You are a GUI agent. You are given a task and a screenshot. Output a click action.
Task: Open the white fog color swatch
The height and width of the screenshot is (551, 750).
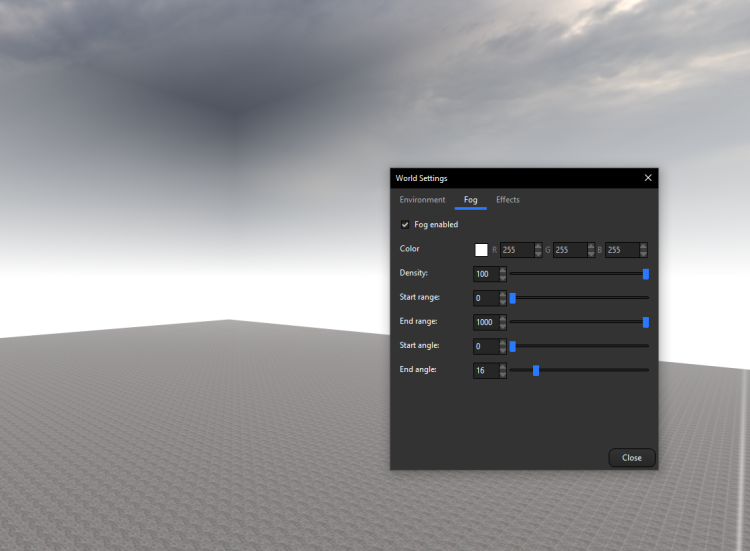click(481, 250)
